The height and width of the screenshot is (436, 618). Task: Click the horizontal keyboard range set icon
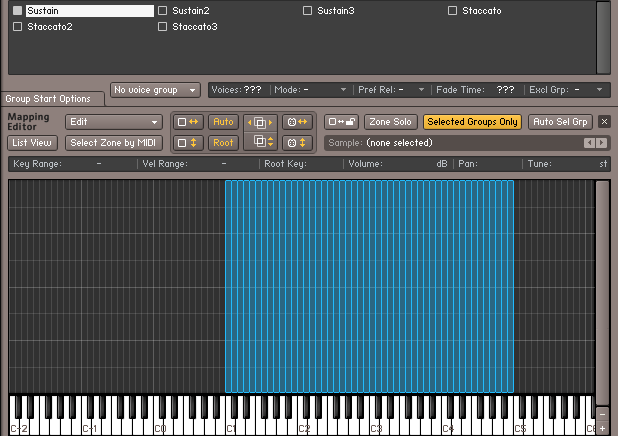click(297, 122)
